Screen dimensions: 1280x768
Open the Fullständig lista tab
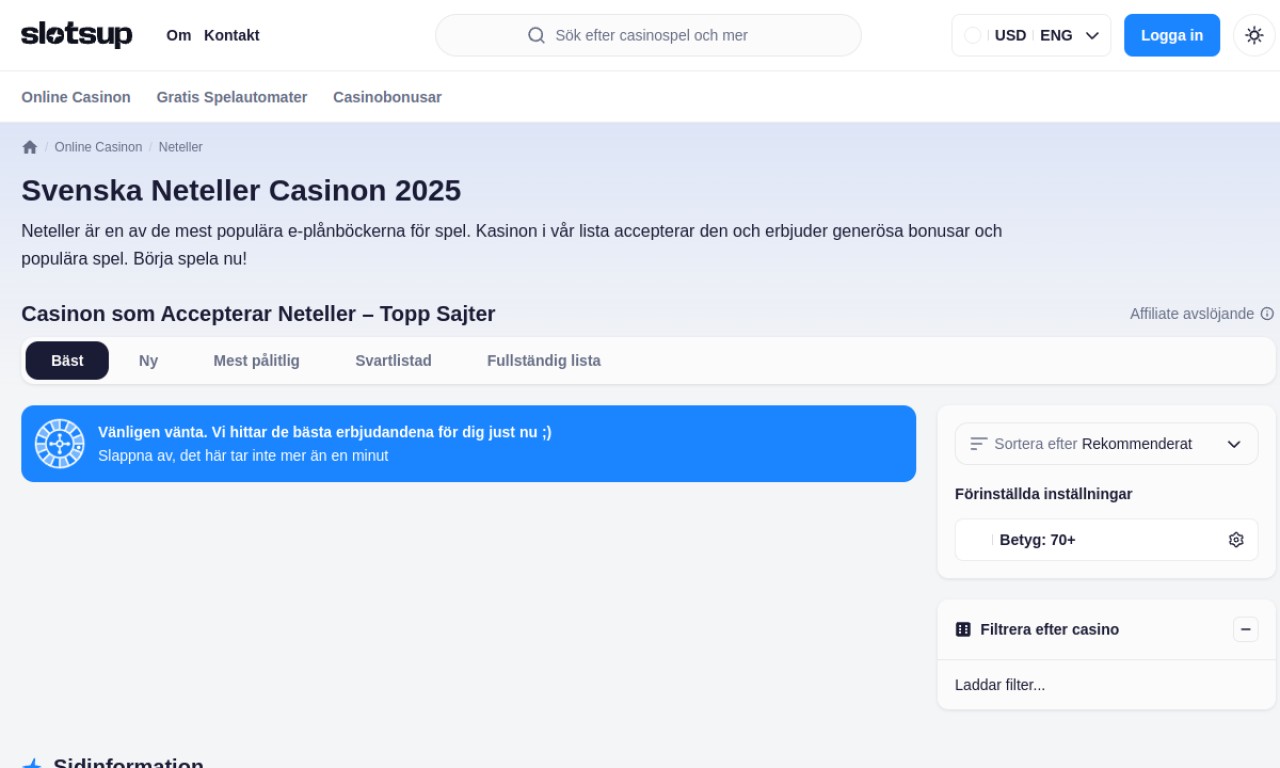pyautogui.click(x=543, y=361)
